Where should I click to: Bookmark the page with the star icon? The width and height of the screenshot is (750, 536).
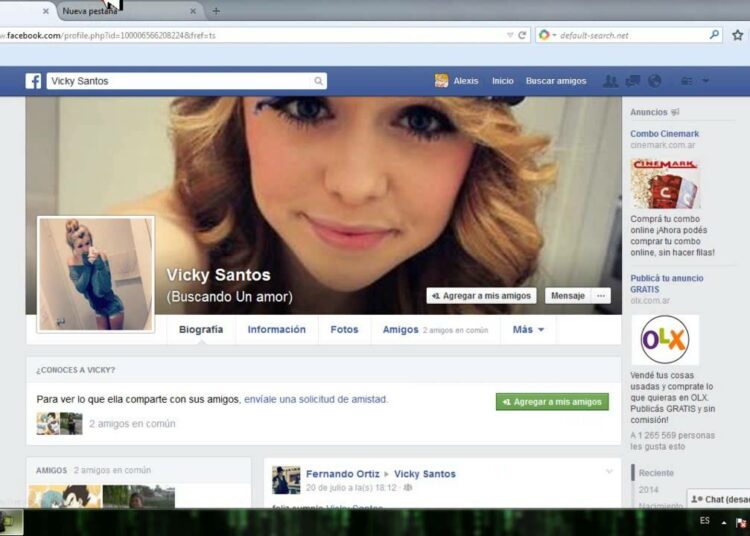pyautogui.click(x=738, y=35)
